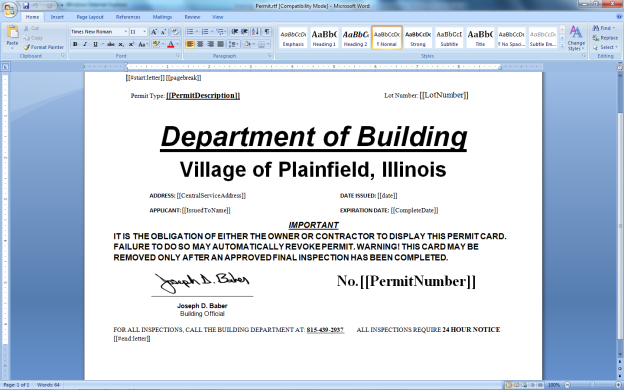Toggle Italic formatting

coord(85,44)
